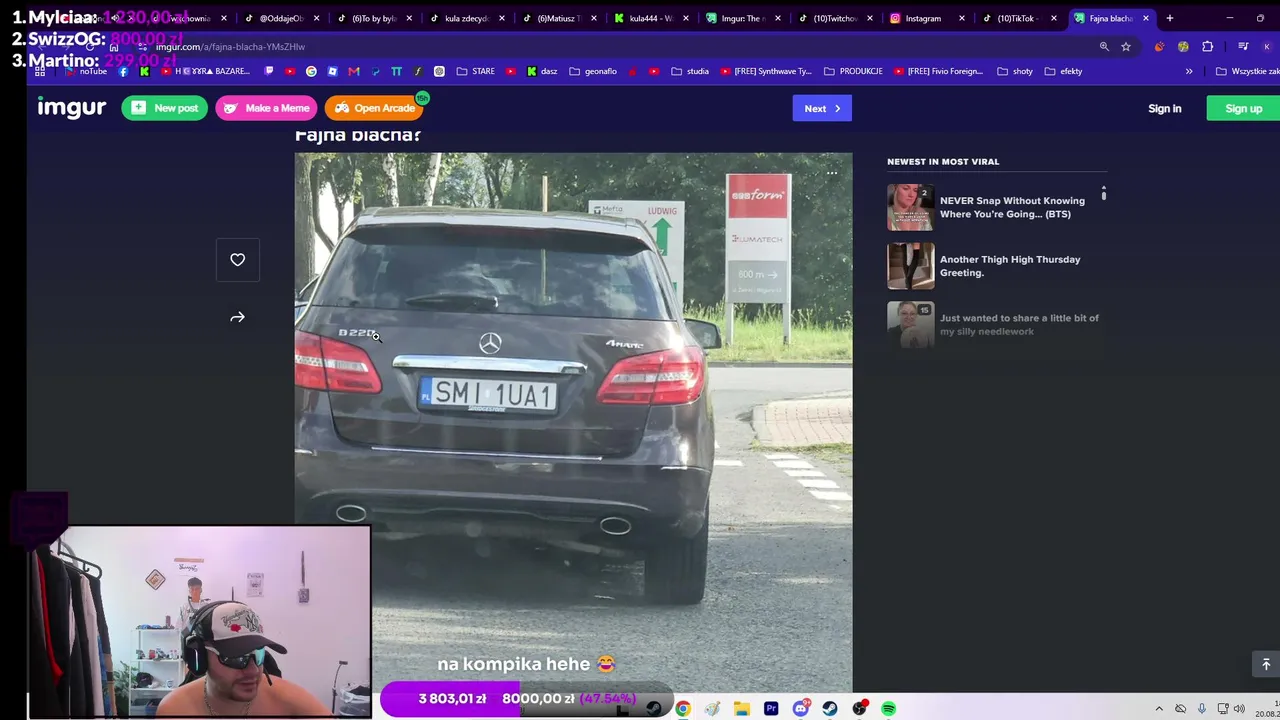1280x720 pixels.
Task: Go to the Next post
Action: tap(822, 108)
